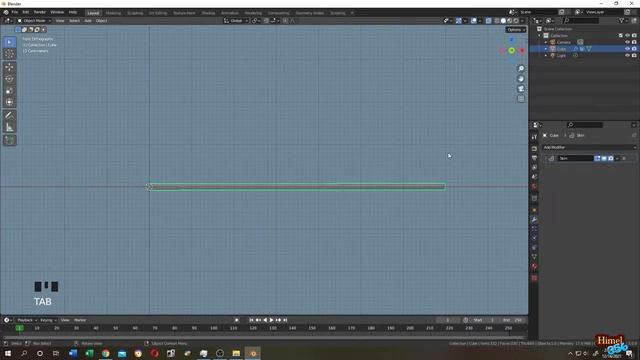Select the Move tool
Image resolution: width=640 pixels, height=360 pixels.
tap(9, 67)
